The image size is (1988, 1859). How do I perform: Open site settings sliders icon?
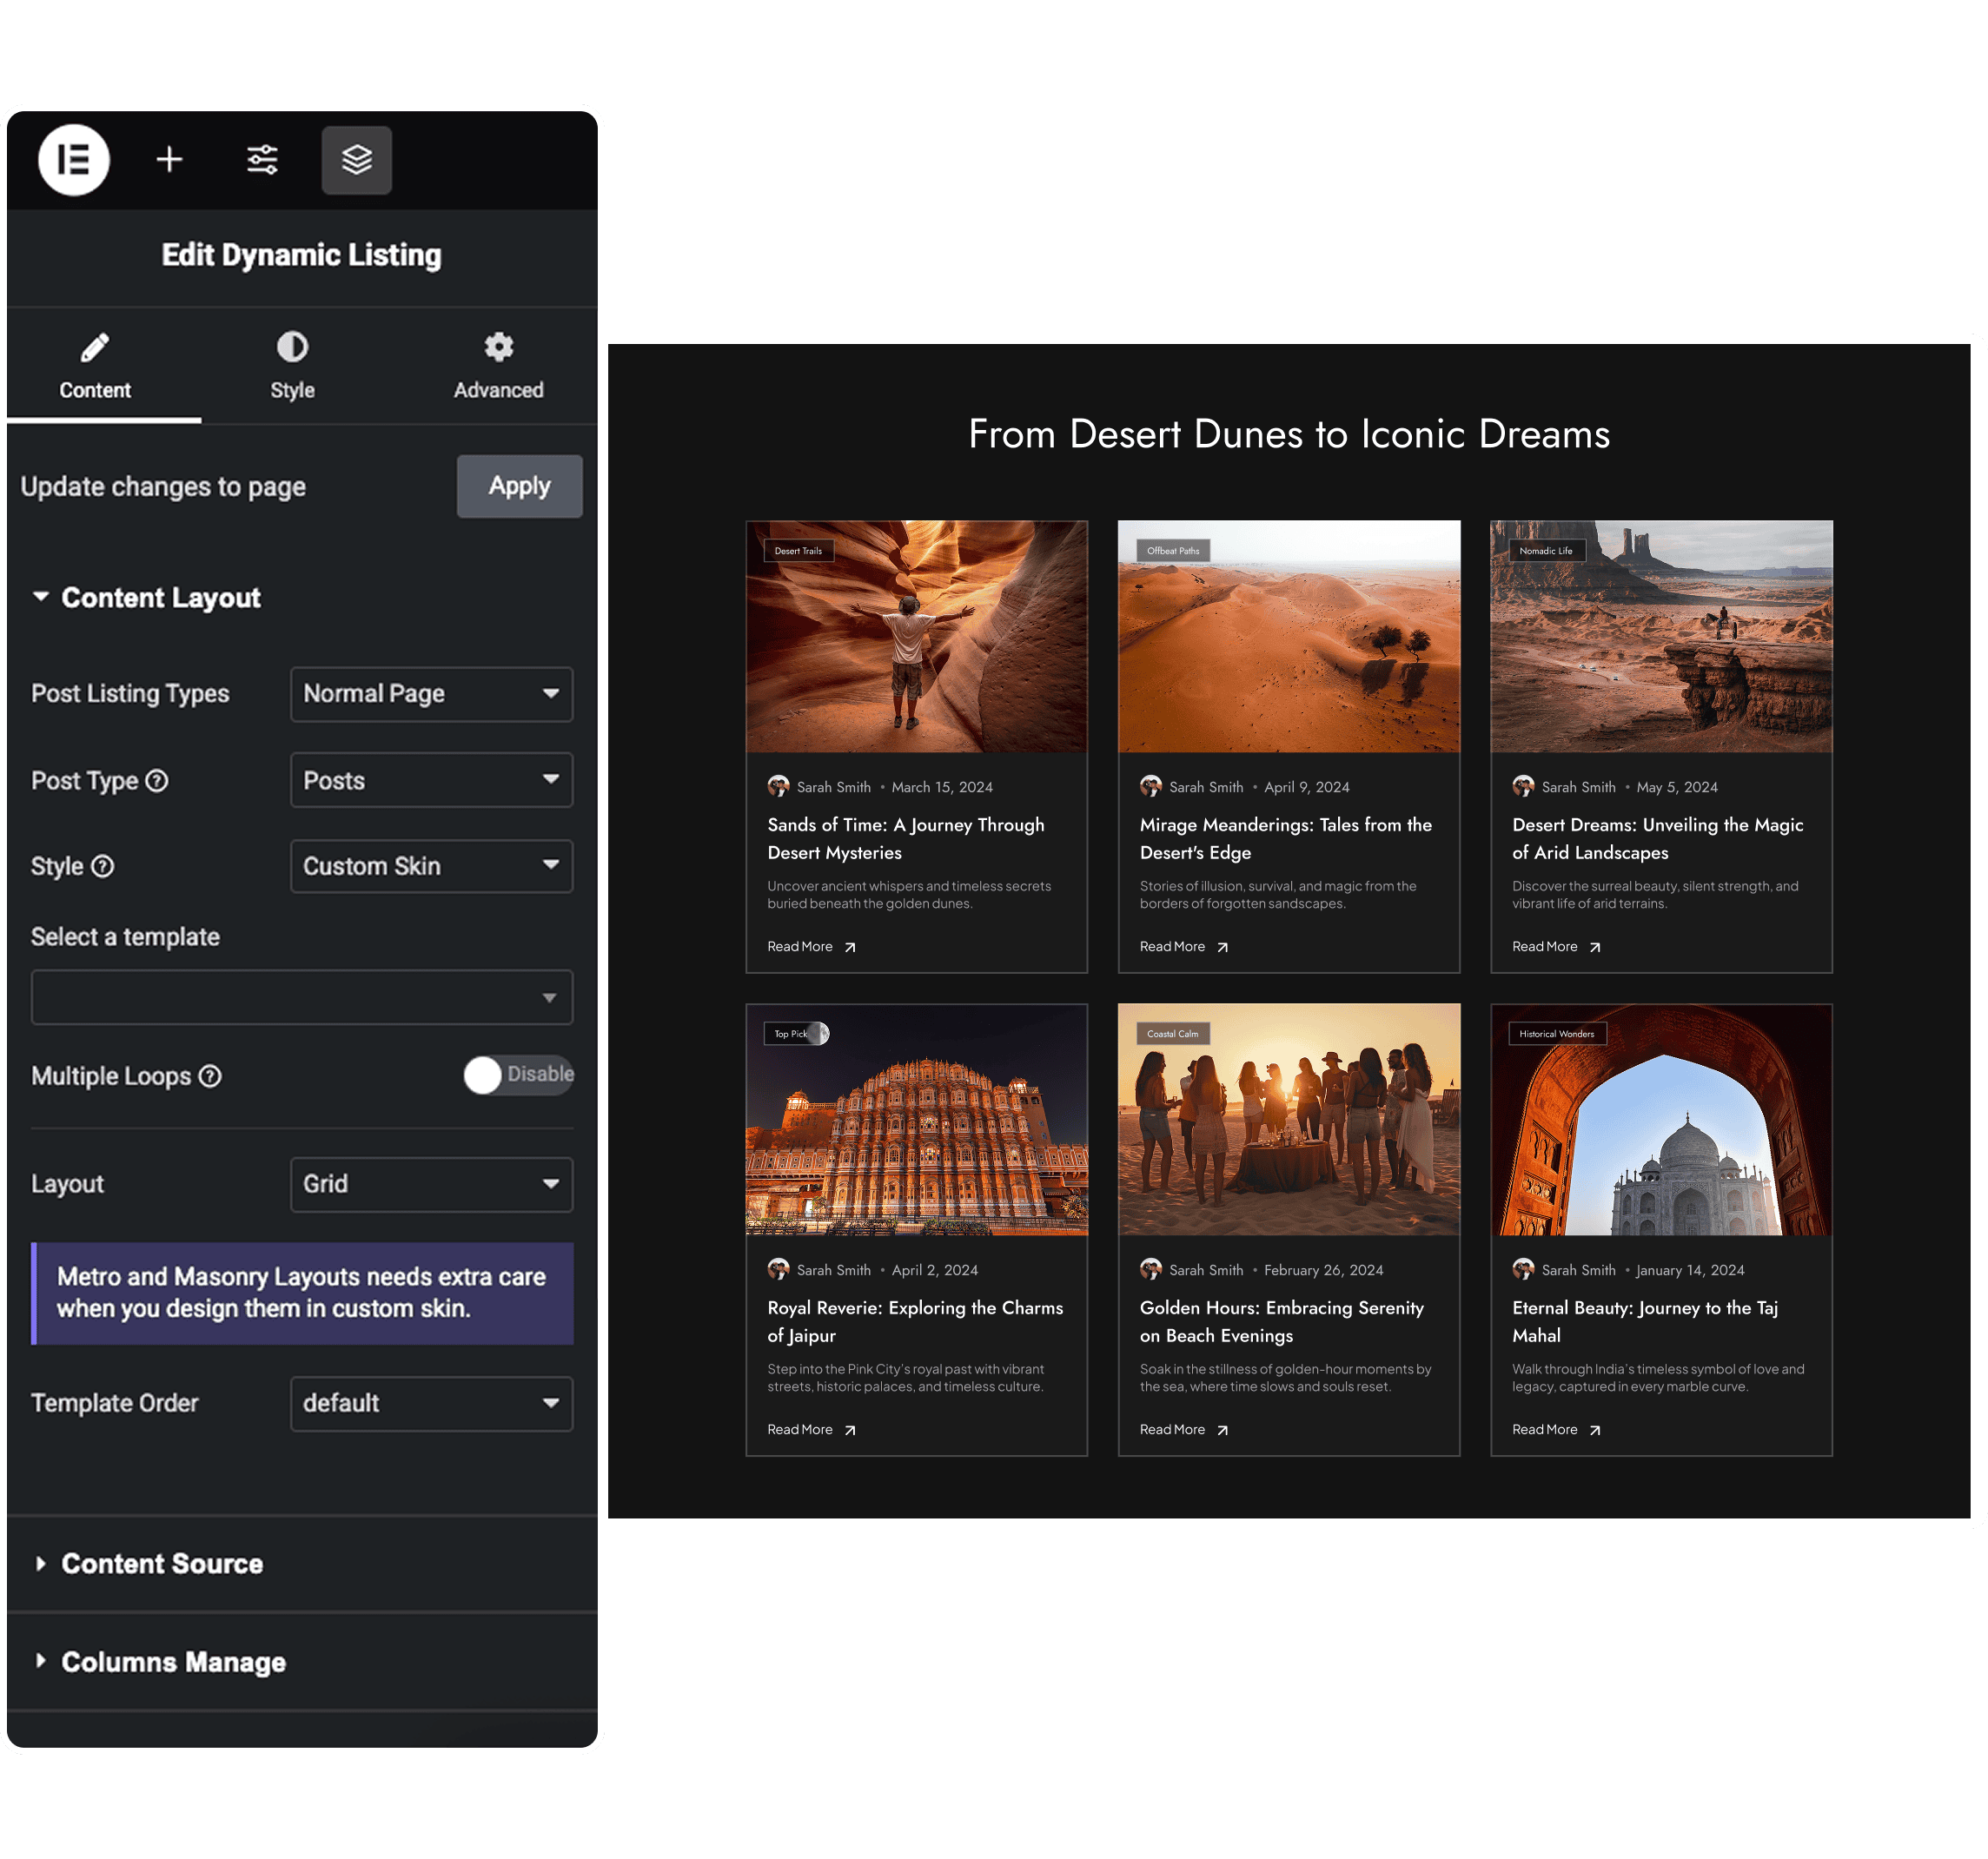[x=262, y=160]
